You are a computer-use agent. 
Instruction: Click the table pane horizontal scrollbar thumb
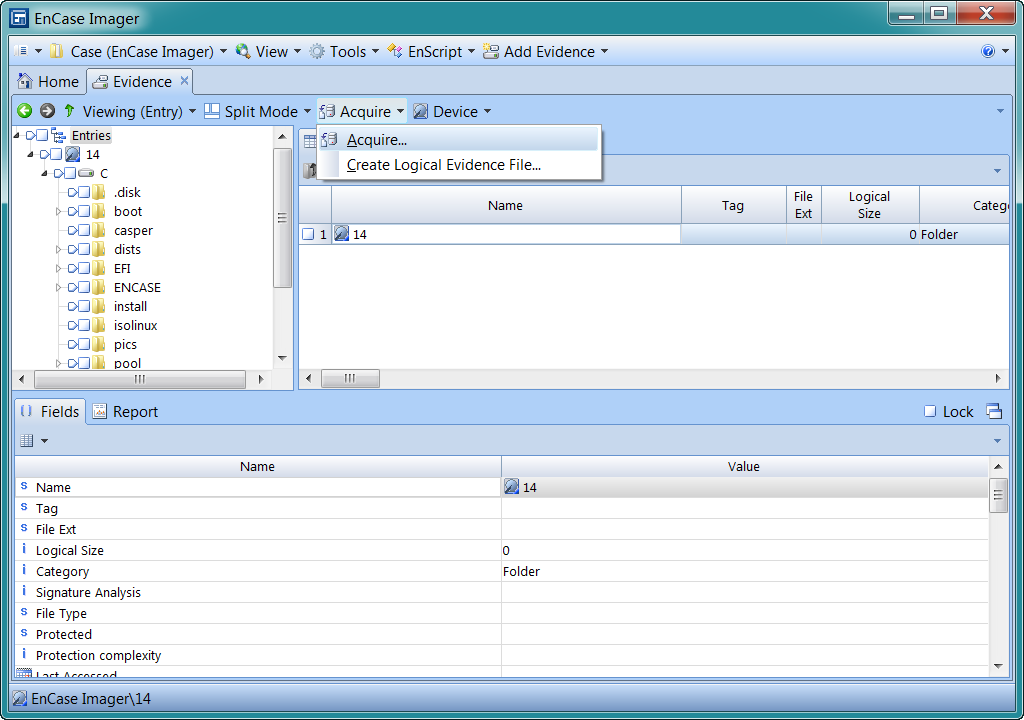tap(350, 378)
